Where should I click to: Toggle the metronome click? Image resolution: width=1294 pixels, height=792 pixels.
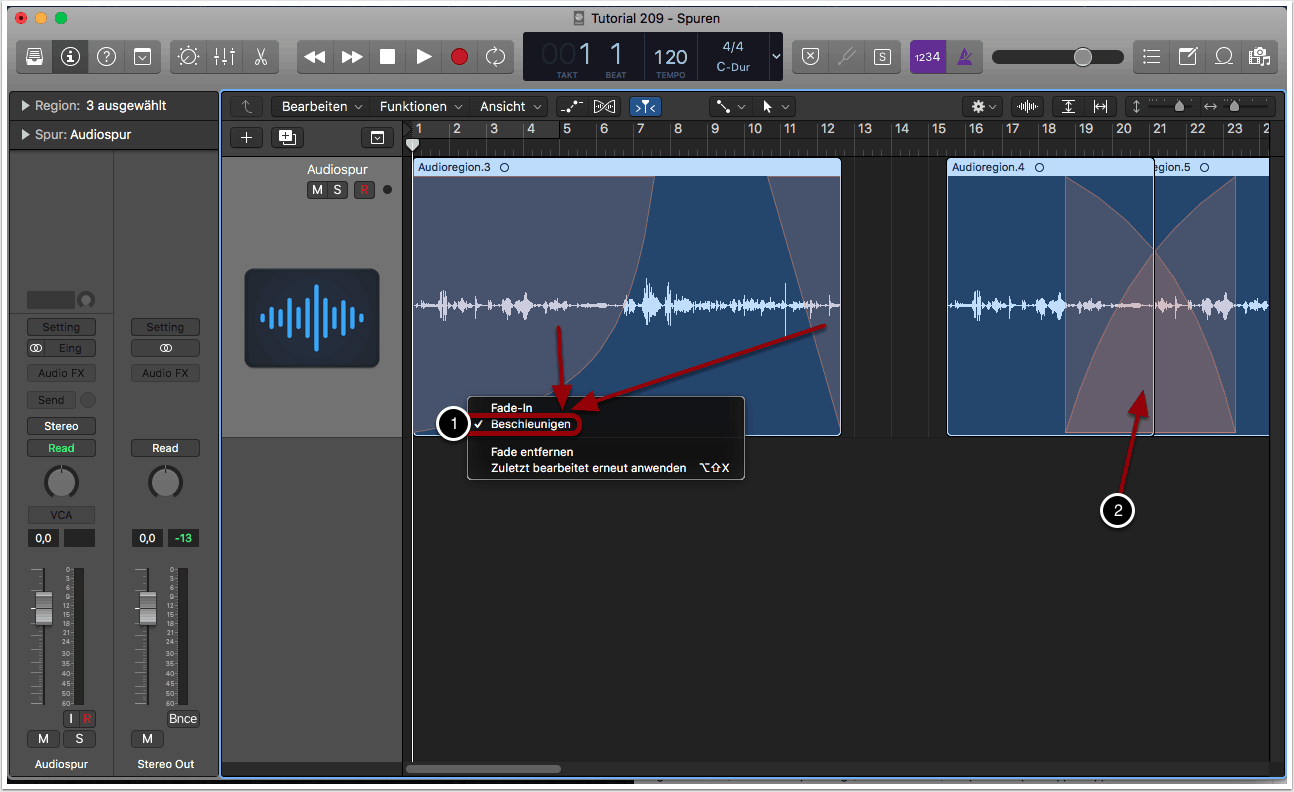(965, 57)
